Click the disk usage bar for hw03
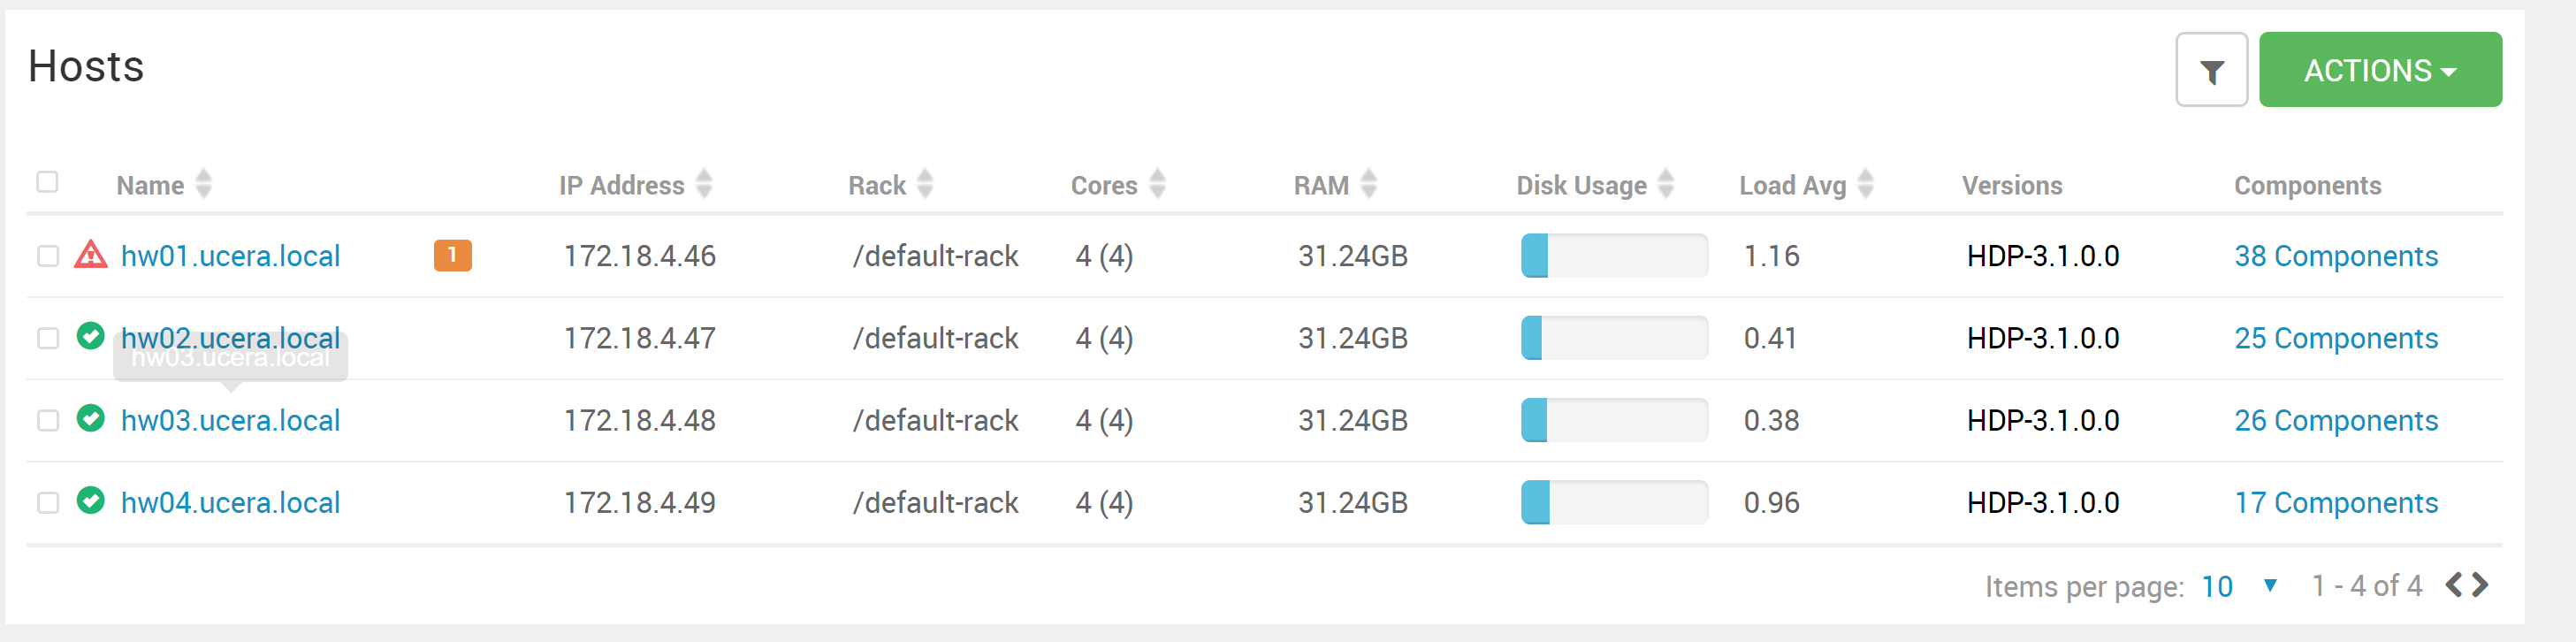This screenshot has width=2576, height=642. [1613, 420]
